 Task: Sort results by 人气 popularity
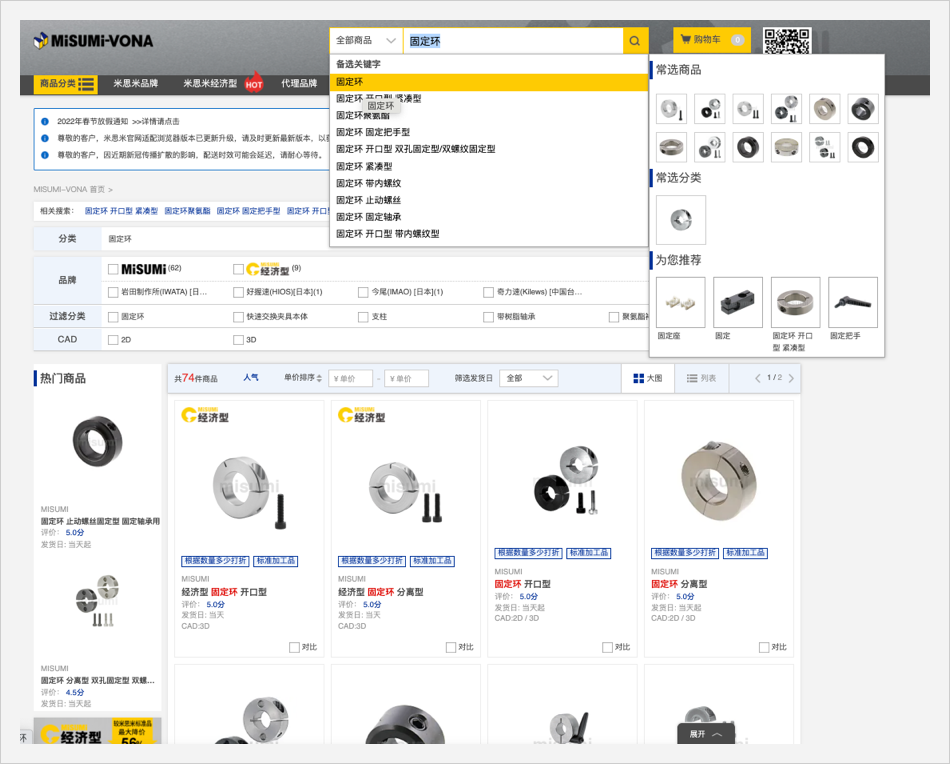coord(250,378)
